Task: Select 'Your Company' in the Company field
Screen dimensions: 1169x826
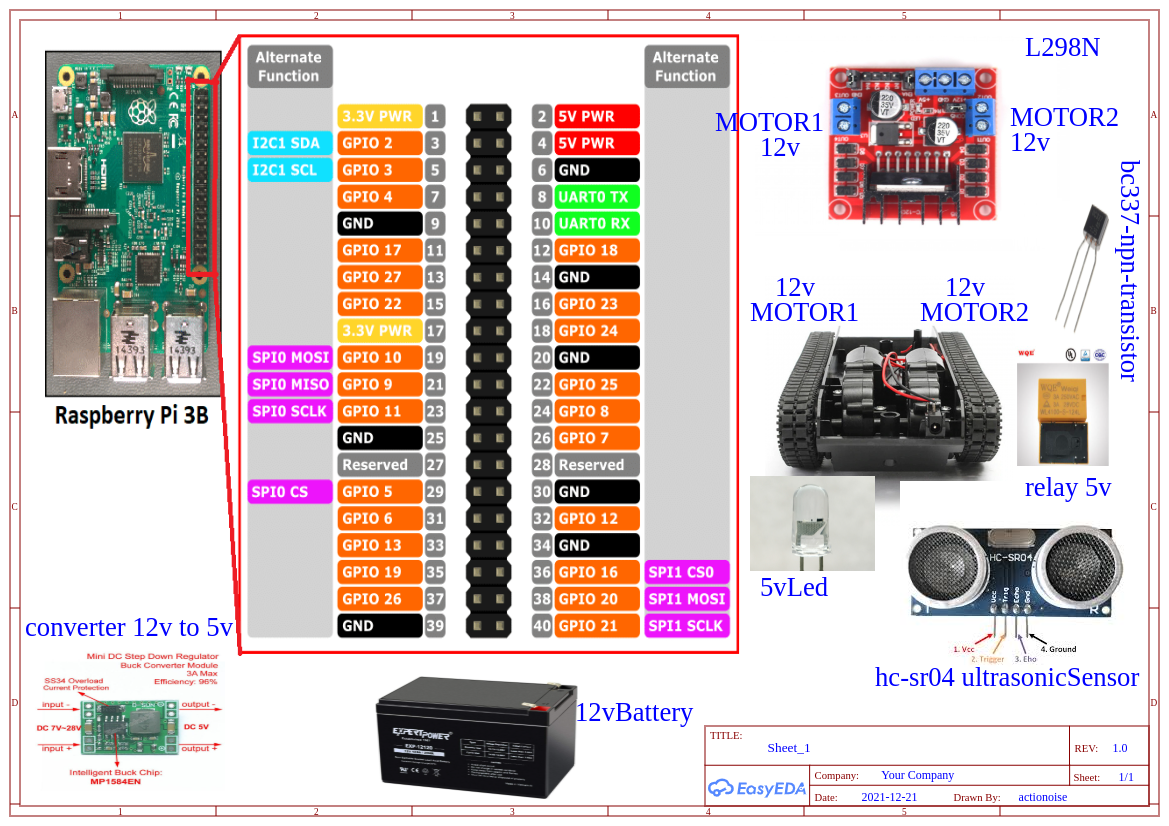Action: pyautogui.click(x=918, y=775)
